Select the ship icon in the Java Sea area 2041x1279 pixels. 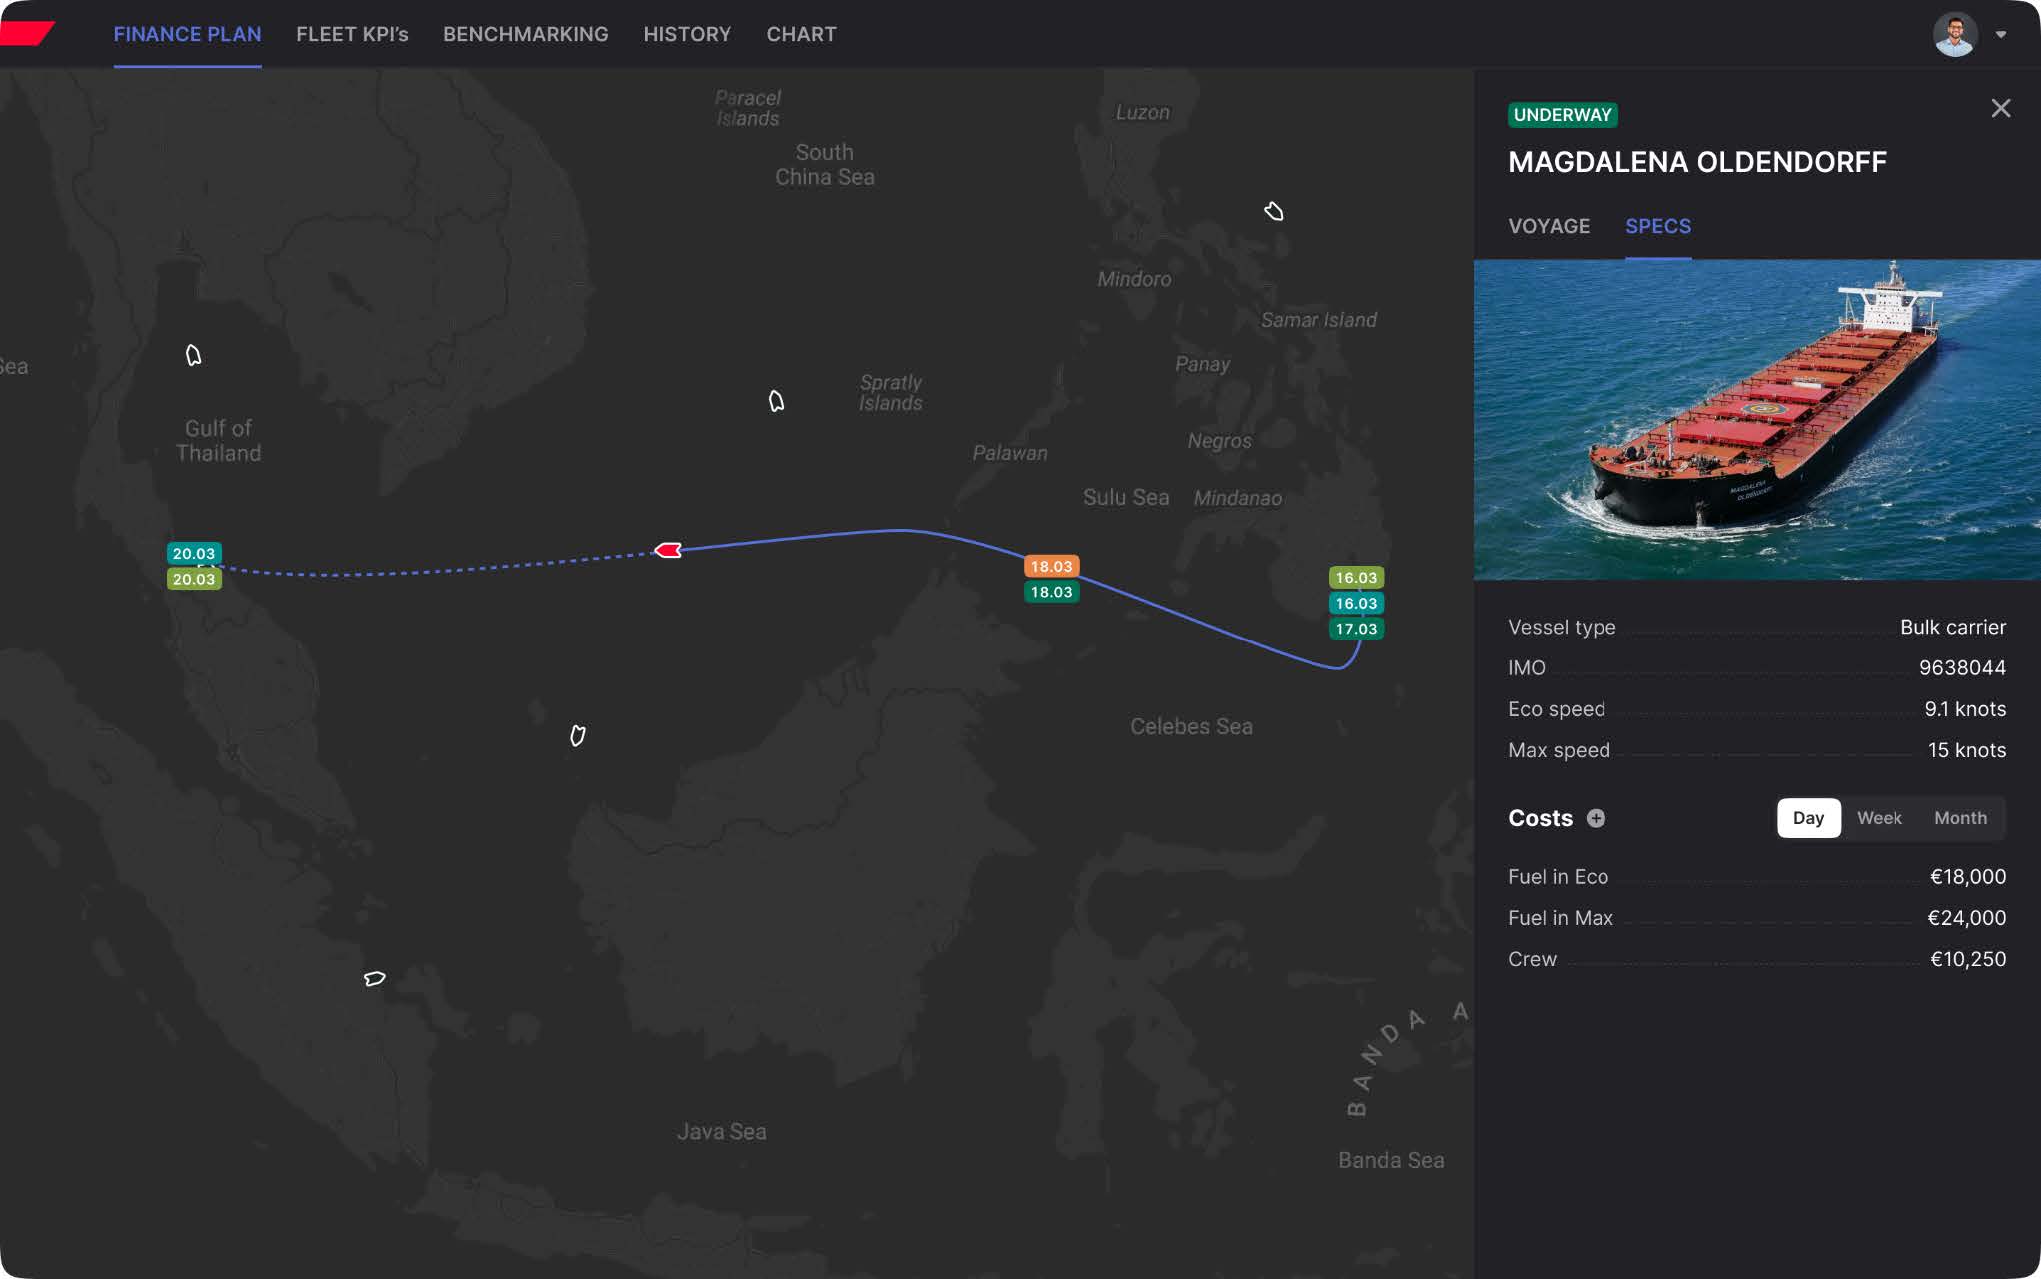tap(374, 978)
